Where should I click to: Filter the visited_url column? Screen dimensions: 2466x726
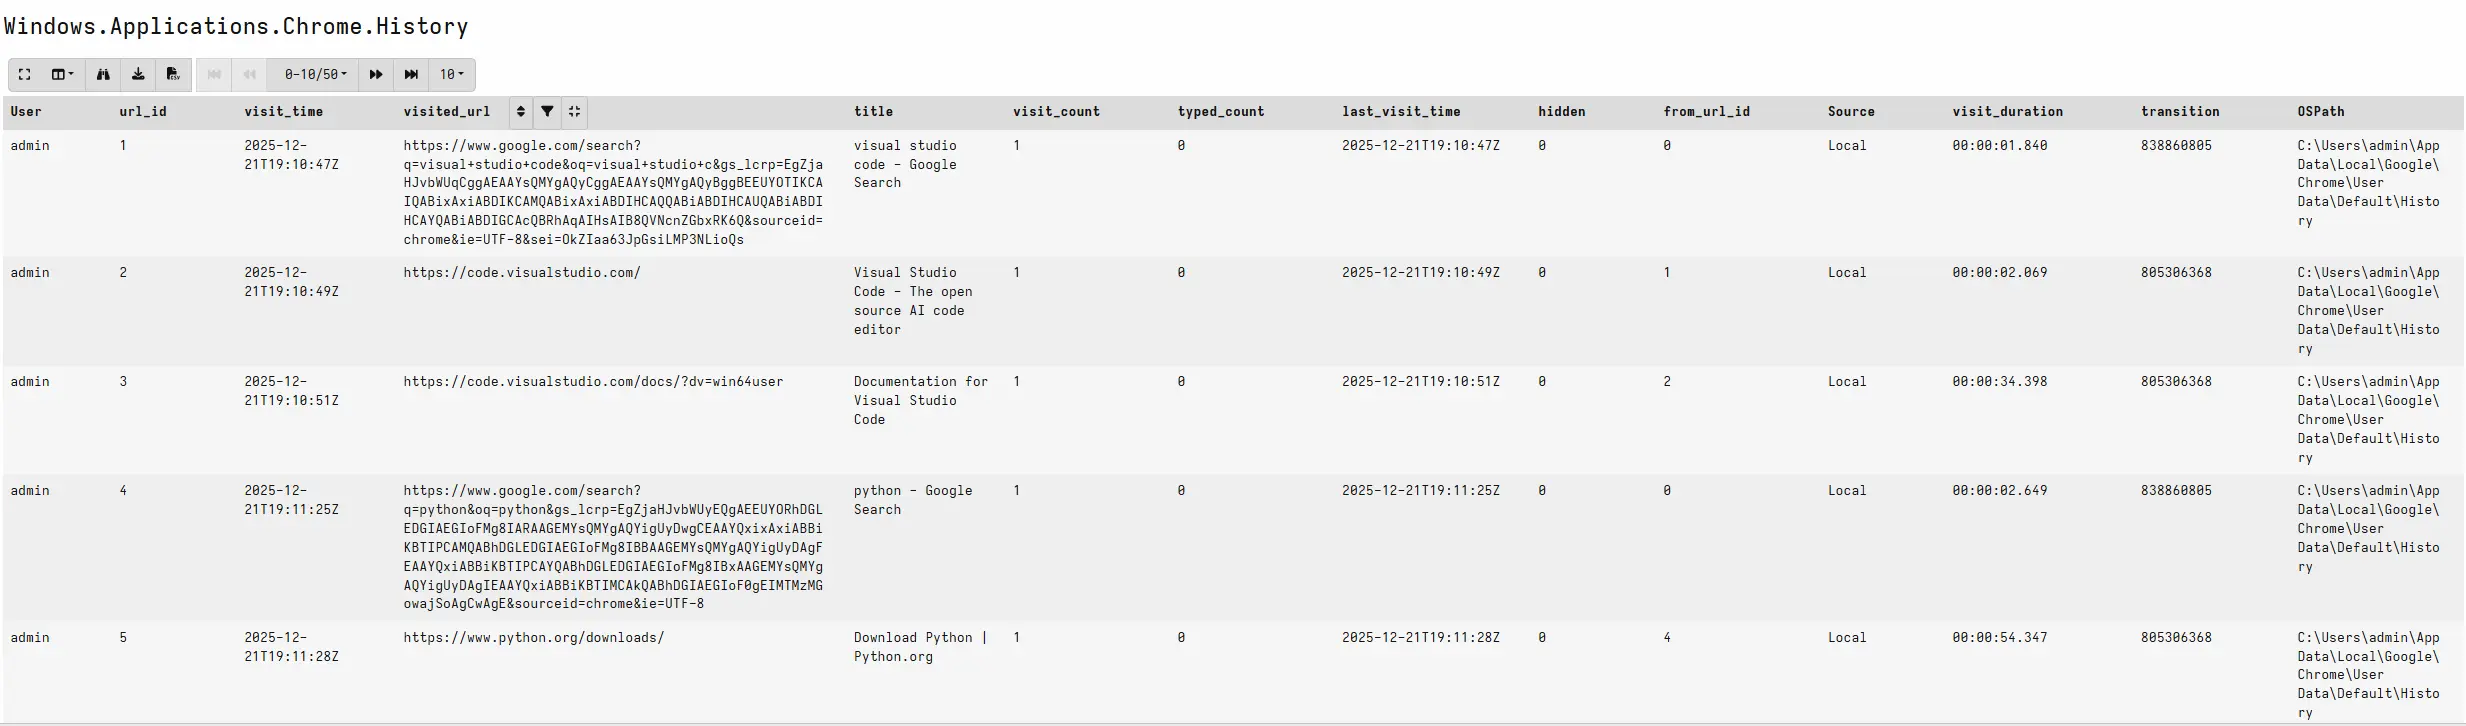547,112
